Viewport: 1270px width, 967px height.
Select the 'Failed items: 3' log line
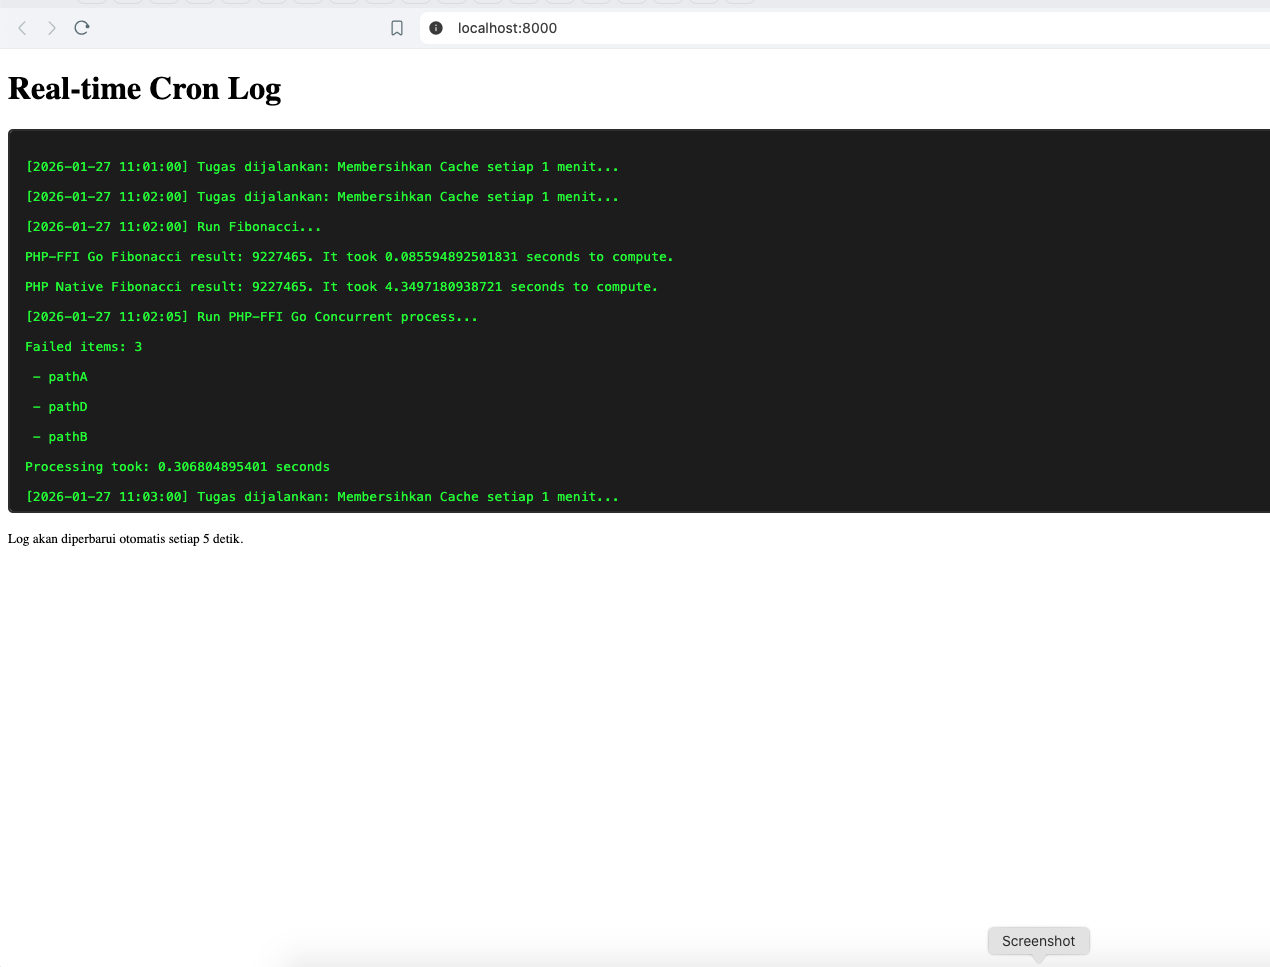point(83,347)
